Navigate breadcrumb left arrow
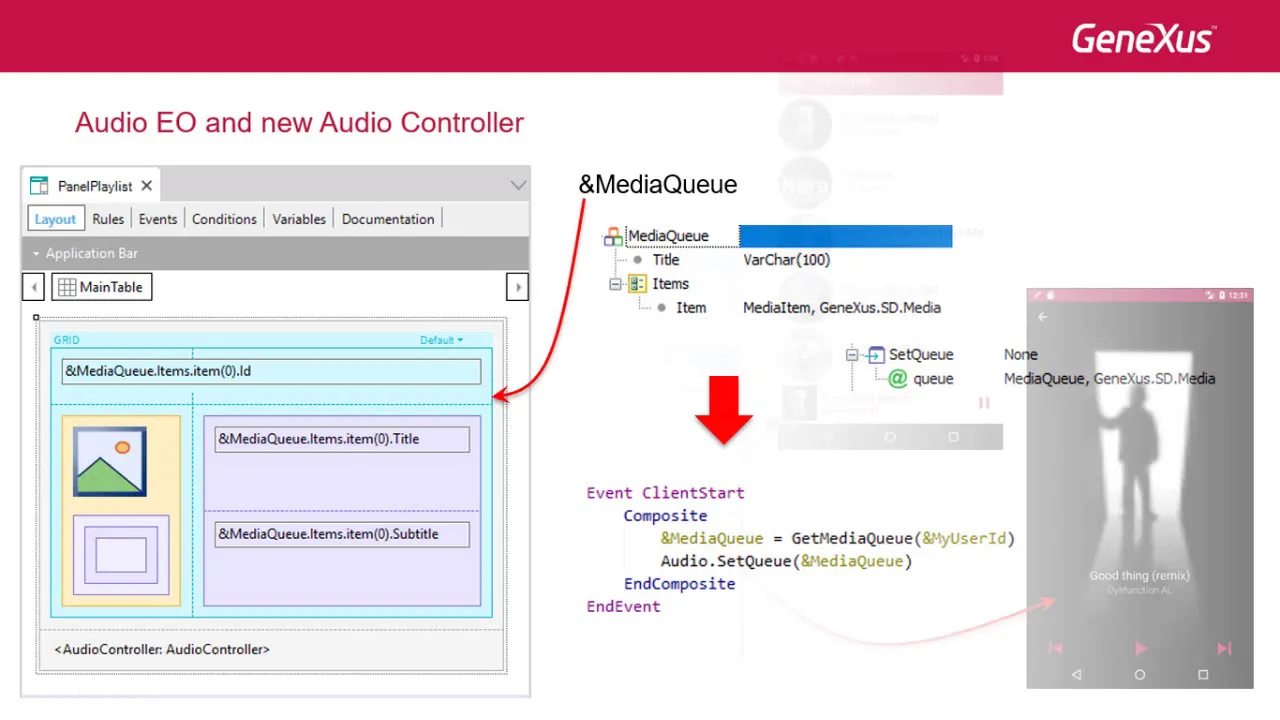Image resolution: width=1280 pixels, height=720 pixels. point(33,287)
